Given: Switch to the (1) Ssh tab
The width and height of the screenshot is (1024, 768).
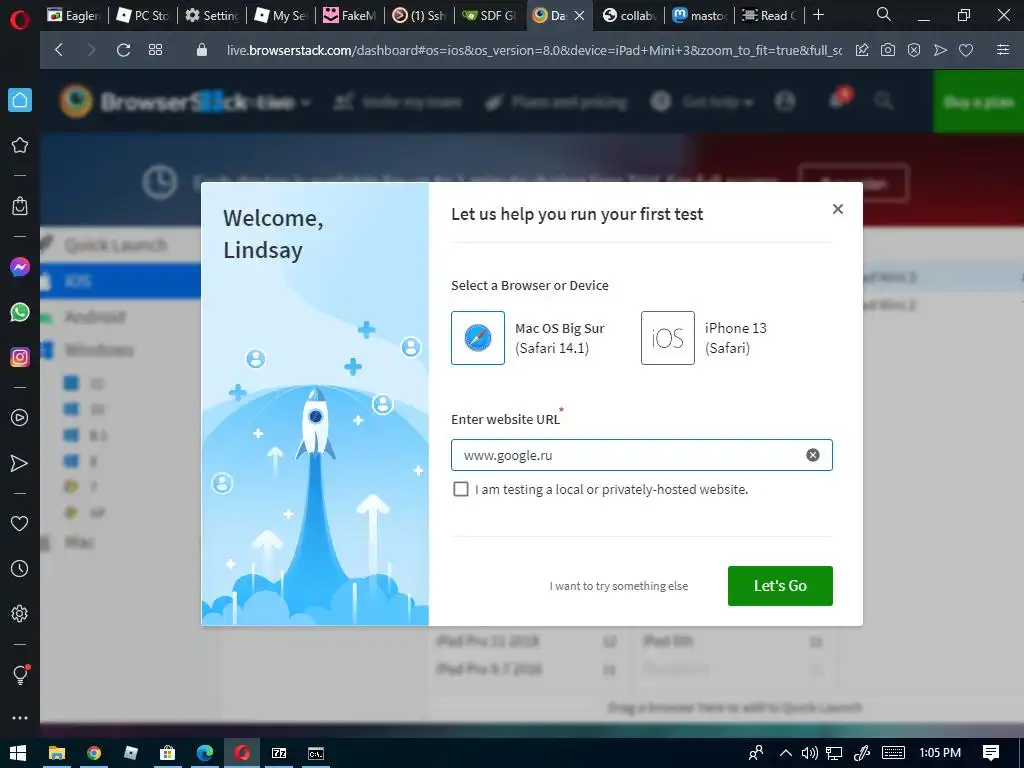Looking at the screenshot, I should click(x=419, y=15).
